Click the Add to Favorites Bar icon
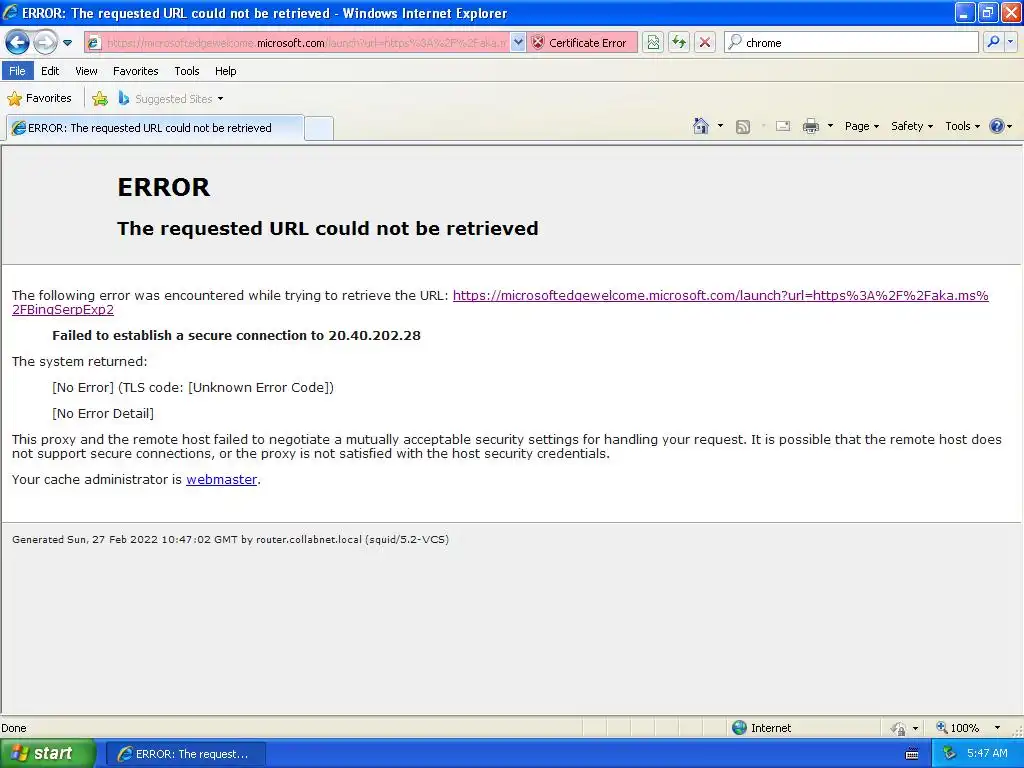This screenshot has width=1024, height=768. pos(100,99)
